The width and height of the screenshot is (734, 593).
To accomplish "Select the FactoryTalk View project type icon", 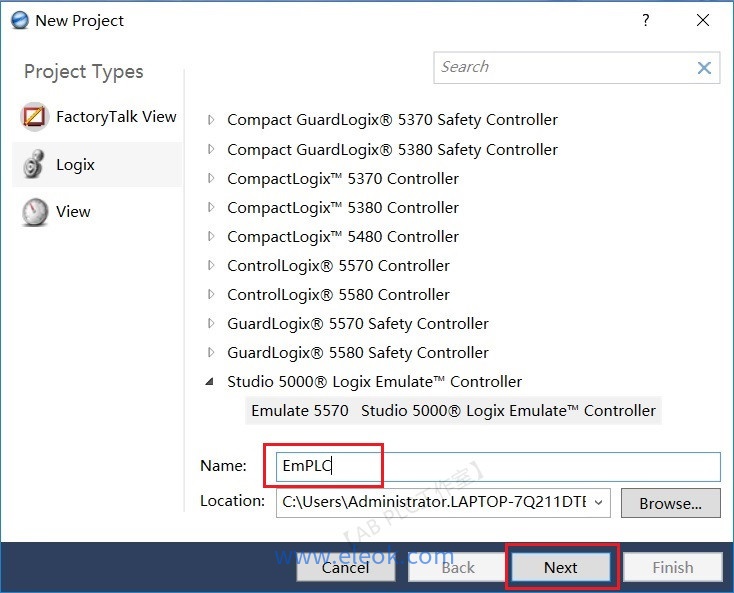I will point(35,117).
